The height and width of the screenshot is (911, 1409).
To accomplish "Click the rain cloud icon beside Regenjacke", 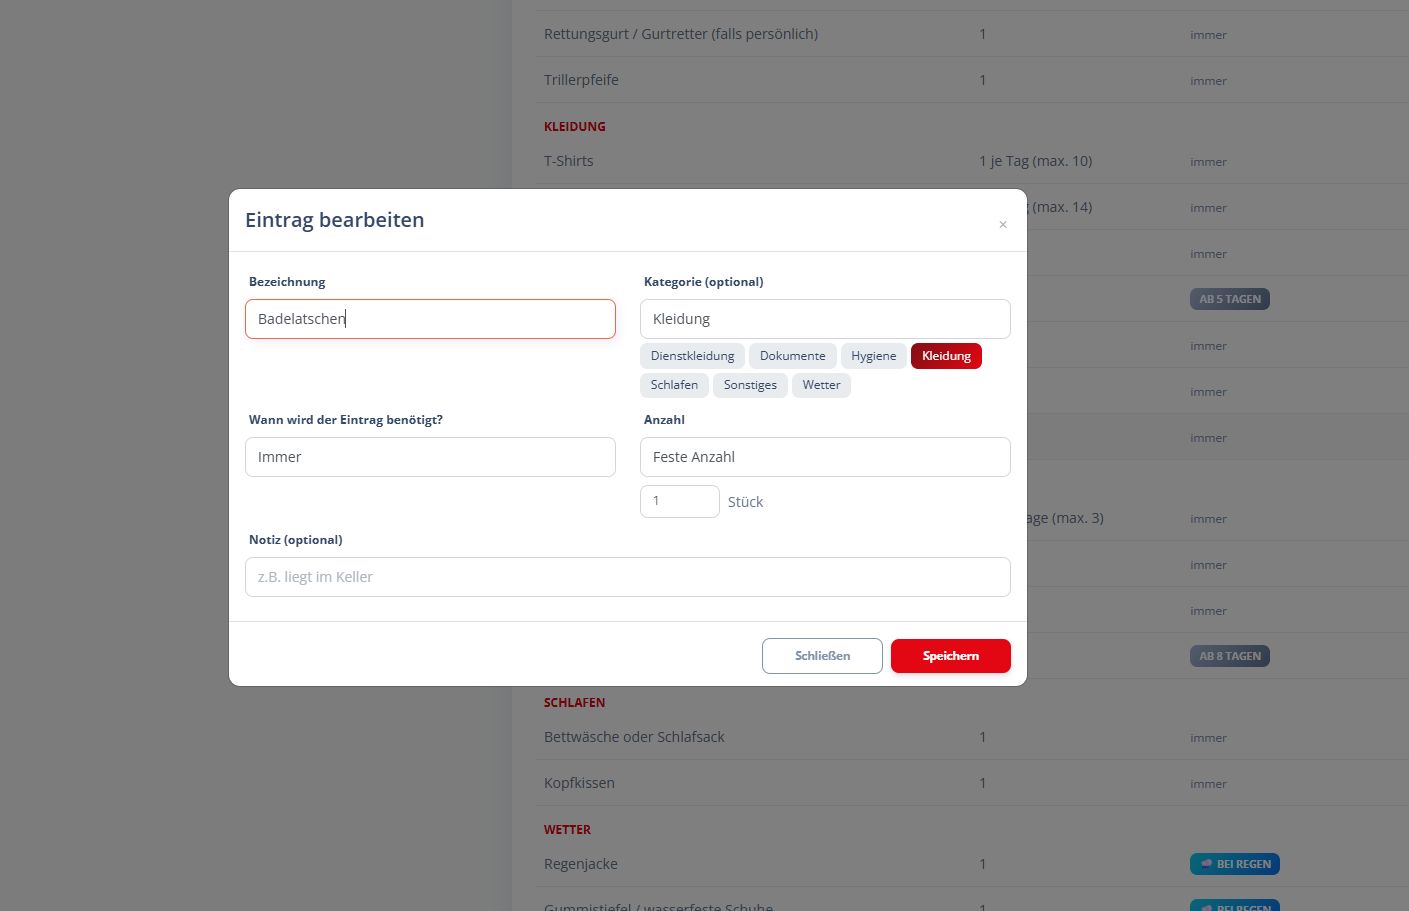I will coord(1205,864).
